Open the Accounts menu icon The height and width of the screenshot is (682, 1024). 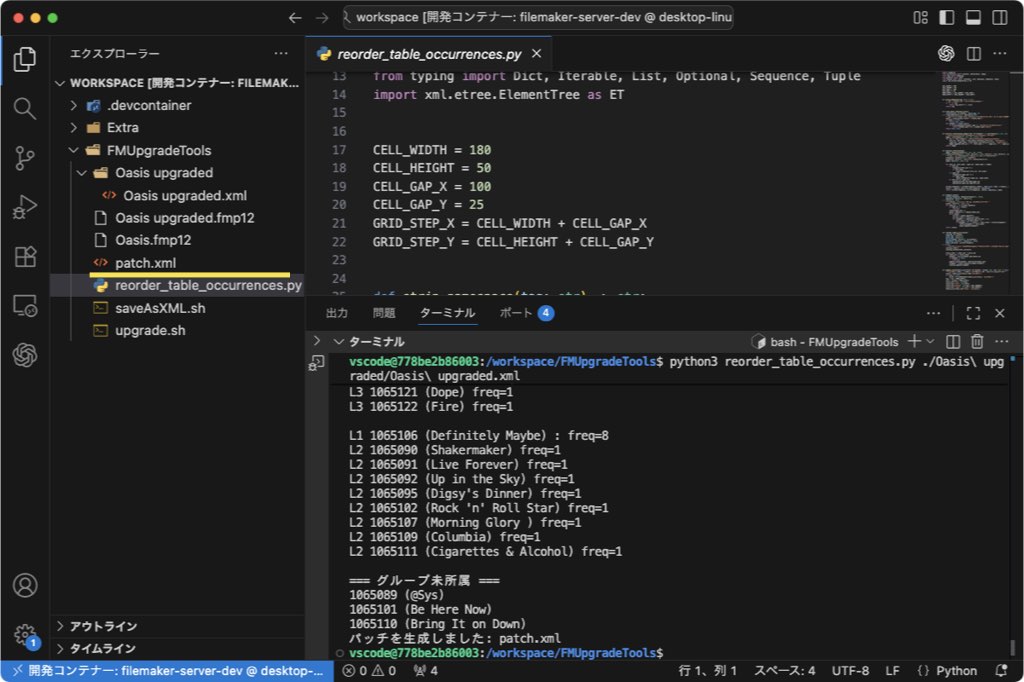click(25, 585)
